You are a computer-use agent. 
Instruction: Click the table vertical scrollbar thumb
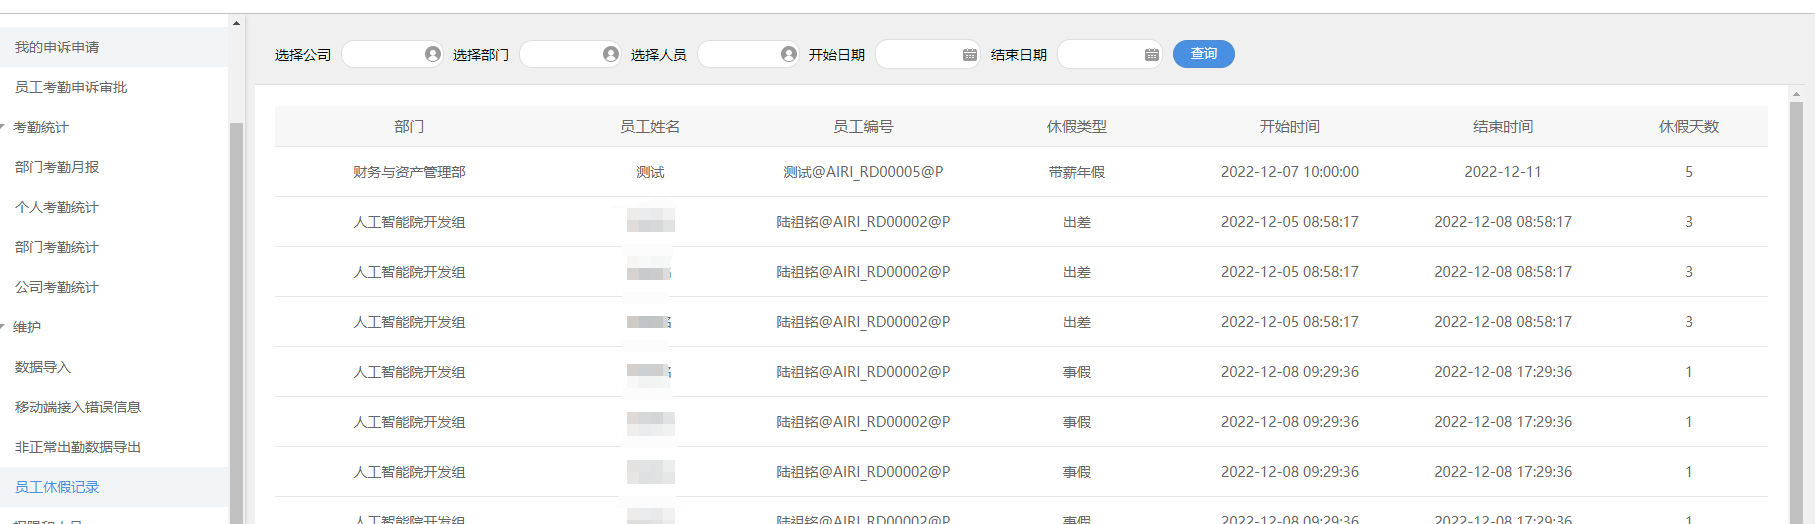(1796, 312)
